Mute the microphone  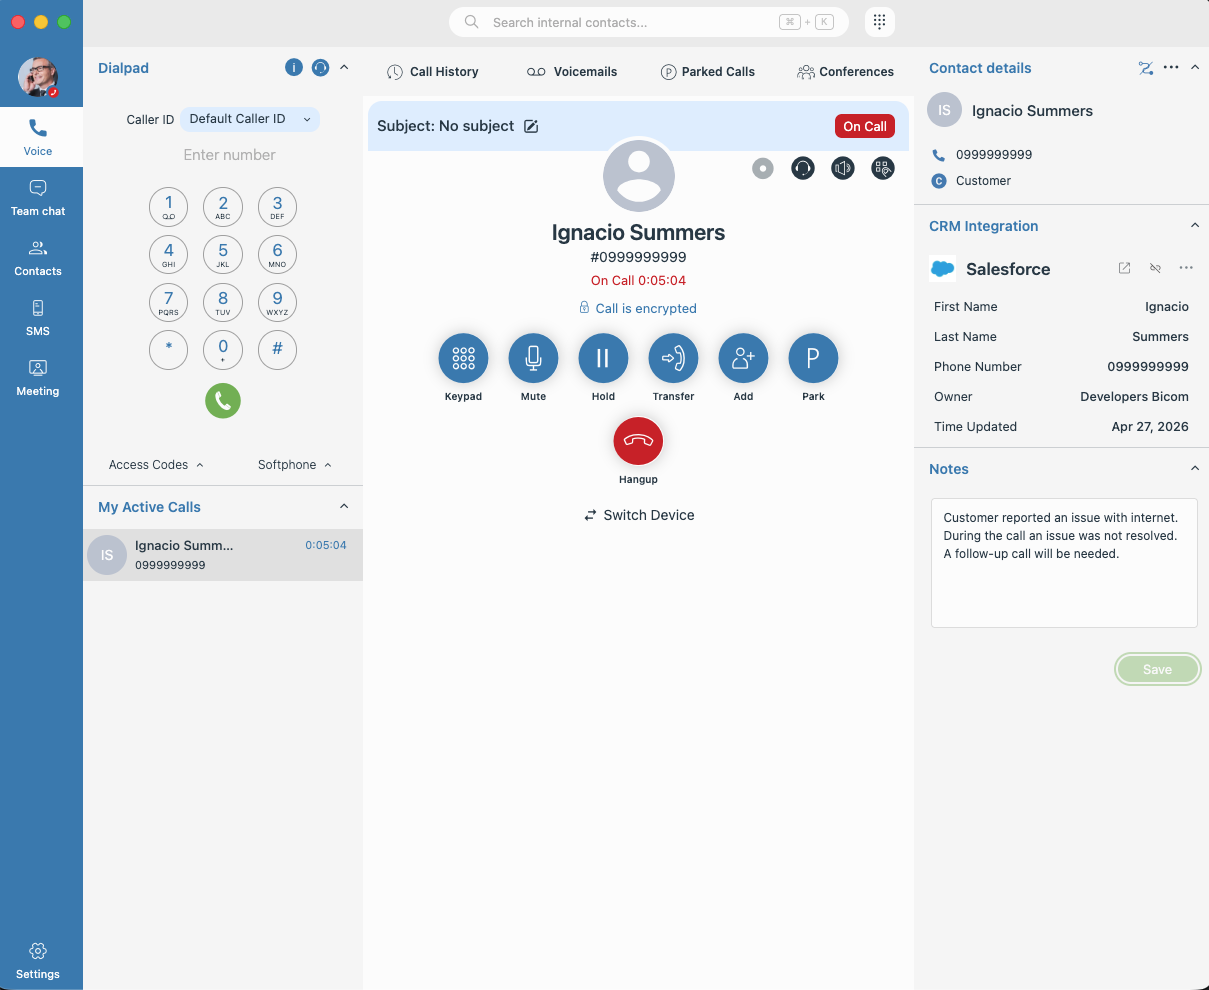[x=533, y=358]
